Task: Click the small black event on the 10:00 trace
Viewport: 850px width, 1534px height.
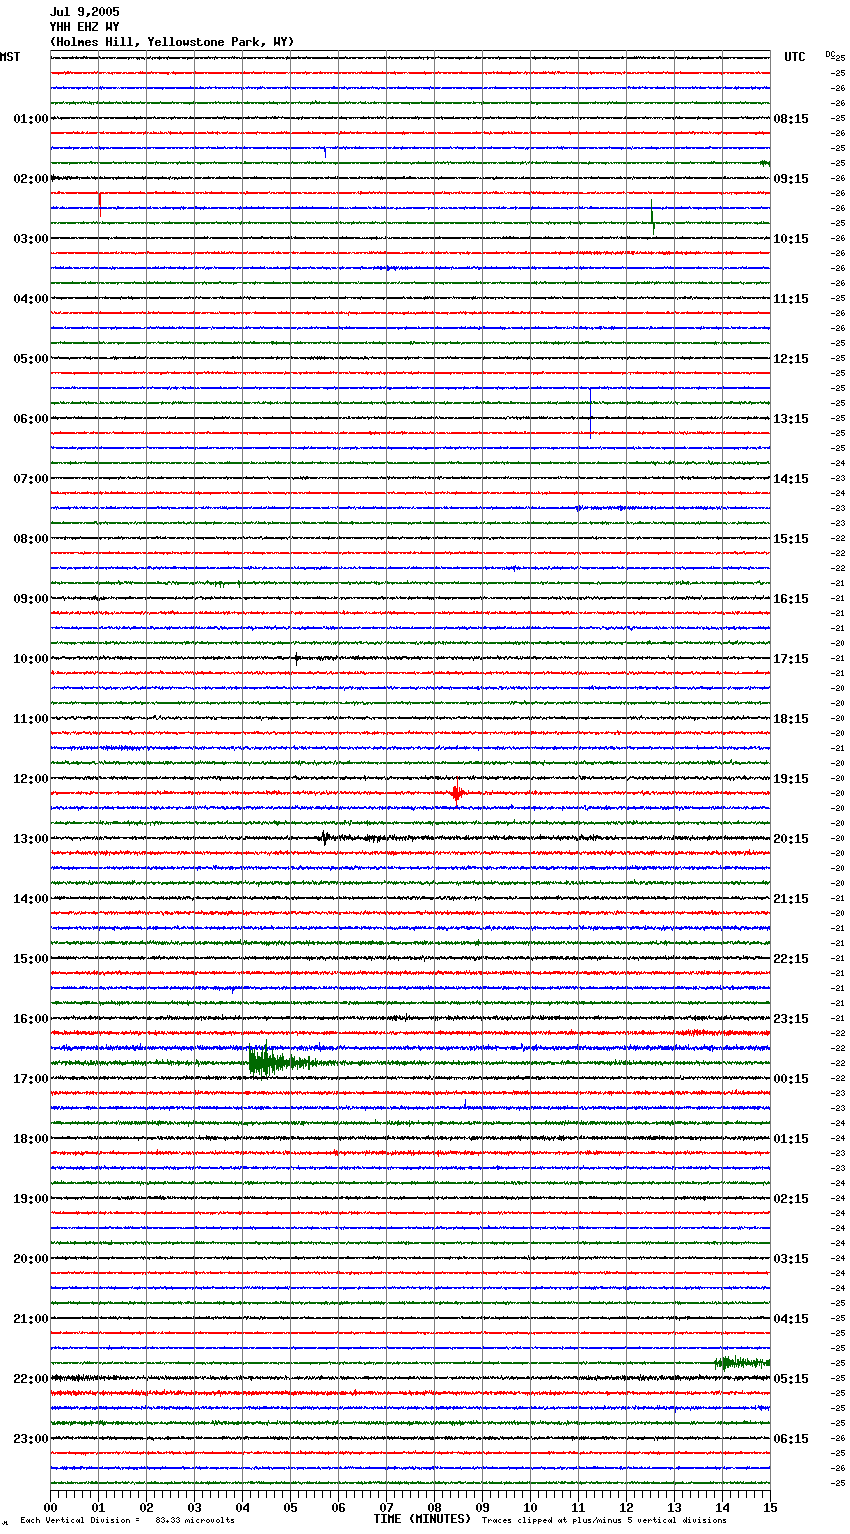Action: [297, 658]
